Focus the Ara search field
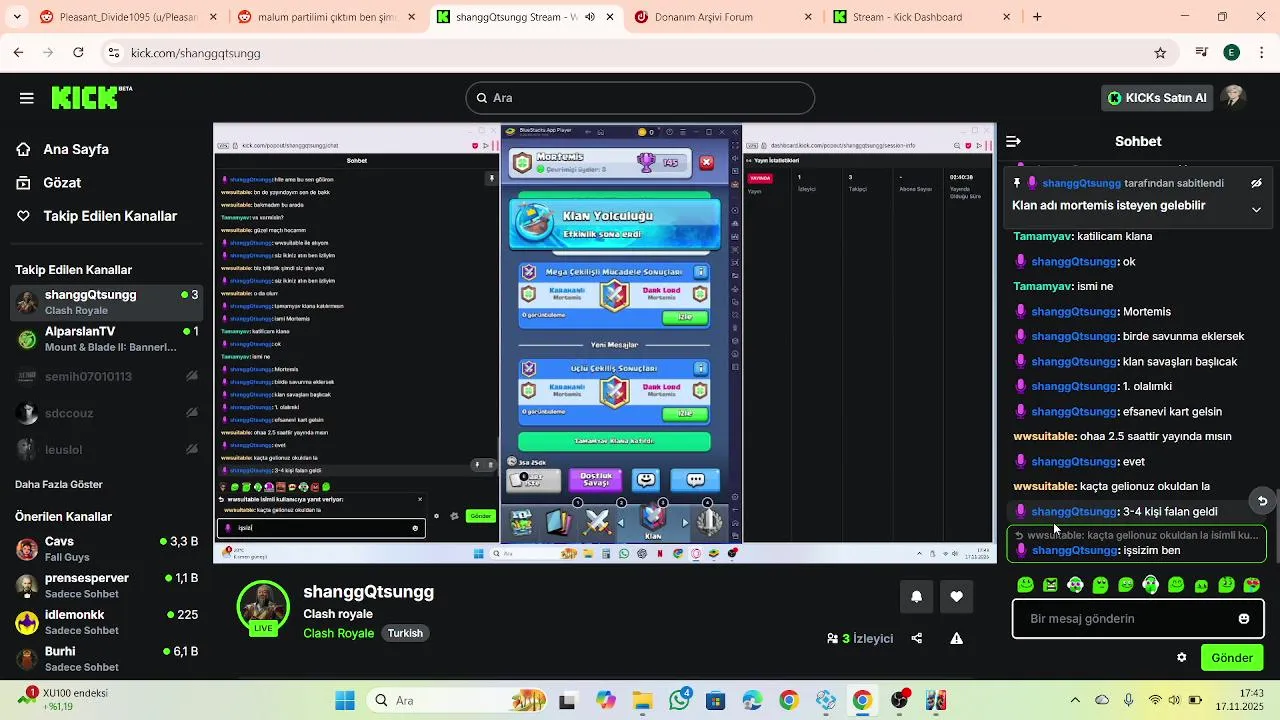Screen dimensions: 1280x720 tap(640, 98)
